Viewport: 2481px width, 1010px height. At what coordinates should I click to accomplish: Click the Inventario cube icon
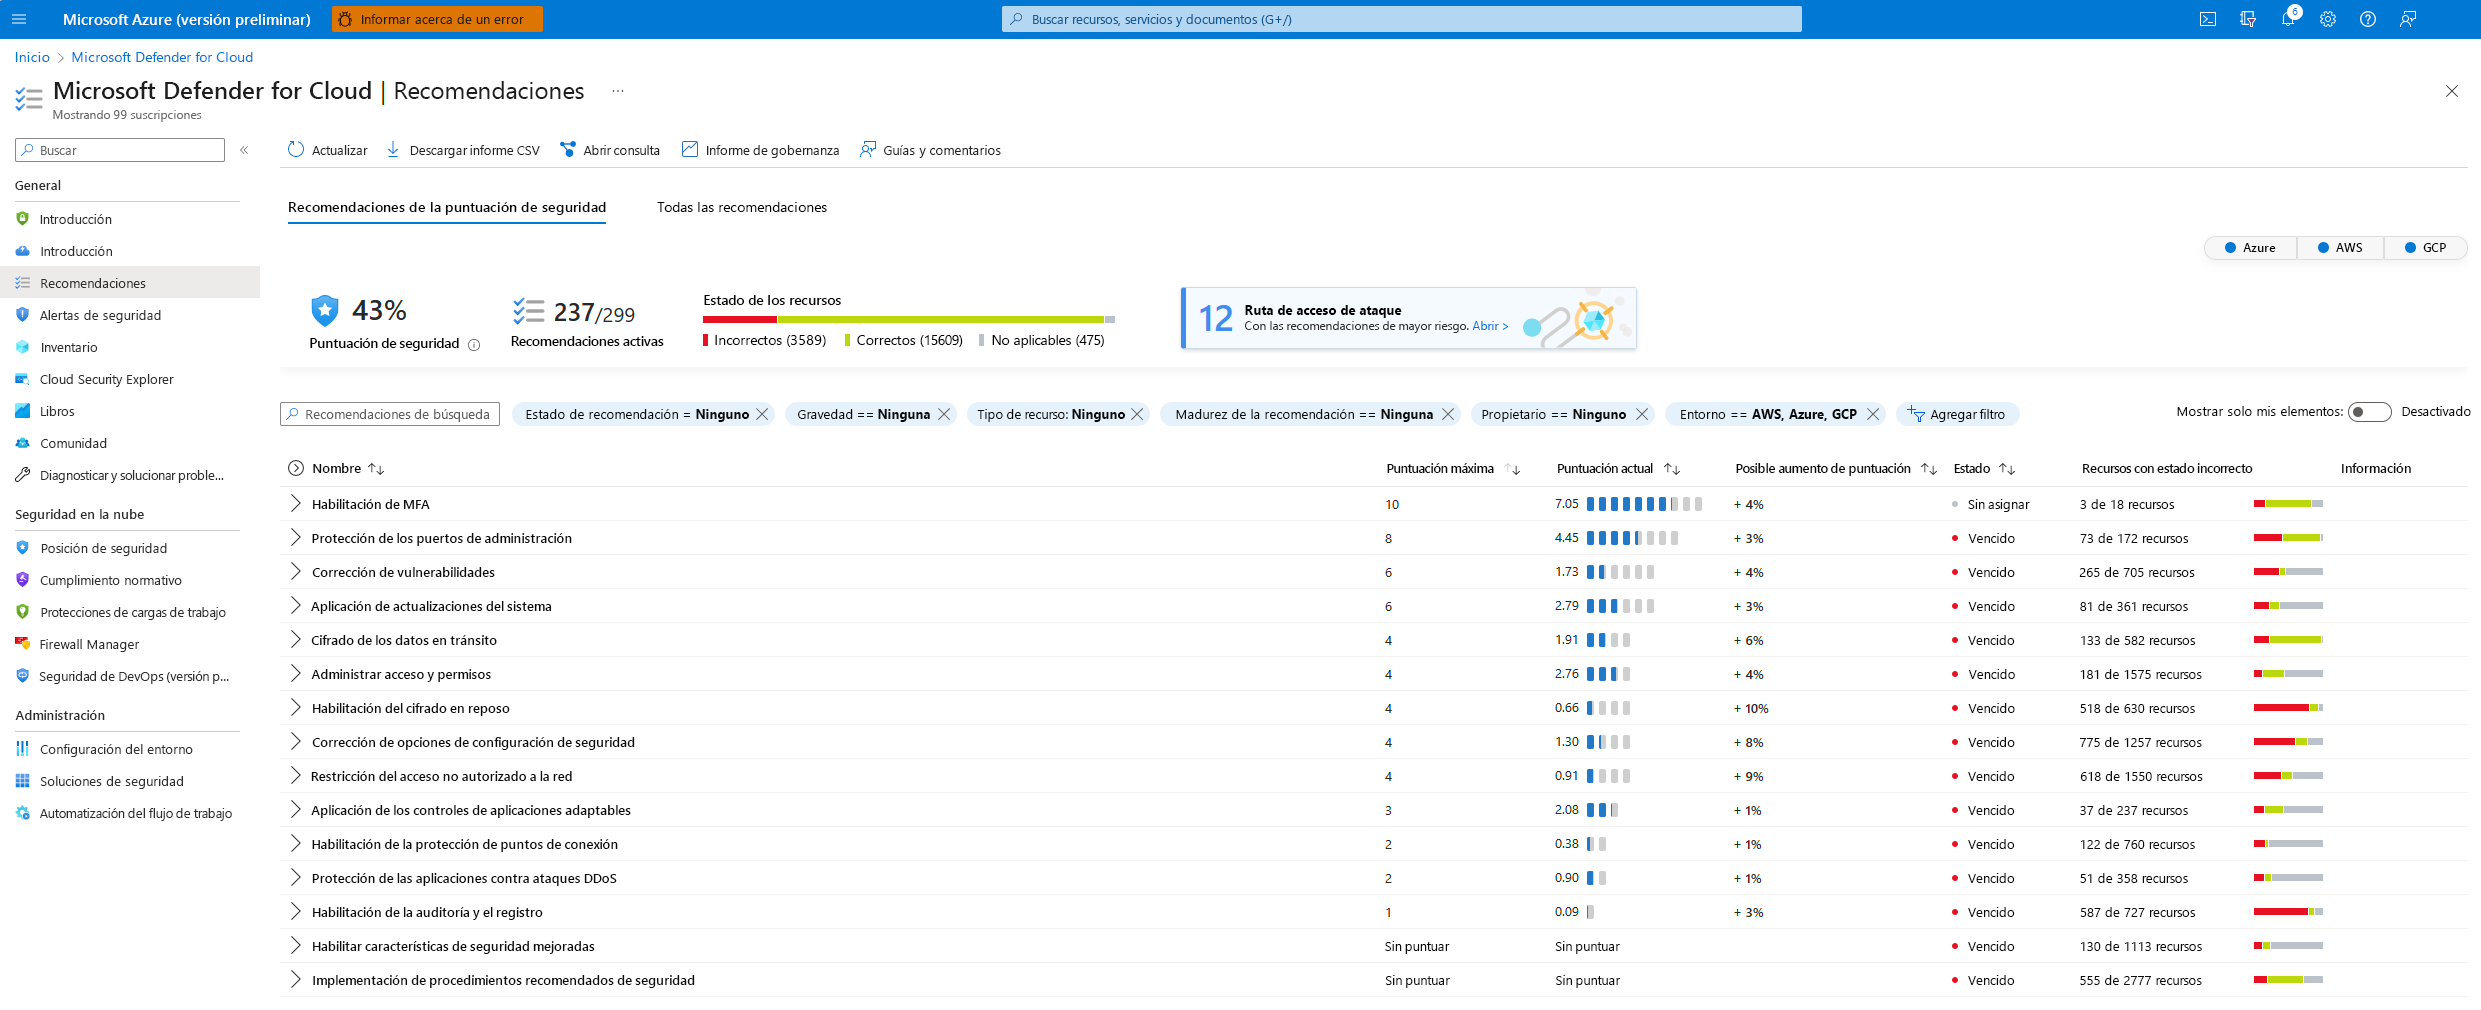click(22, 347)
